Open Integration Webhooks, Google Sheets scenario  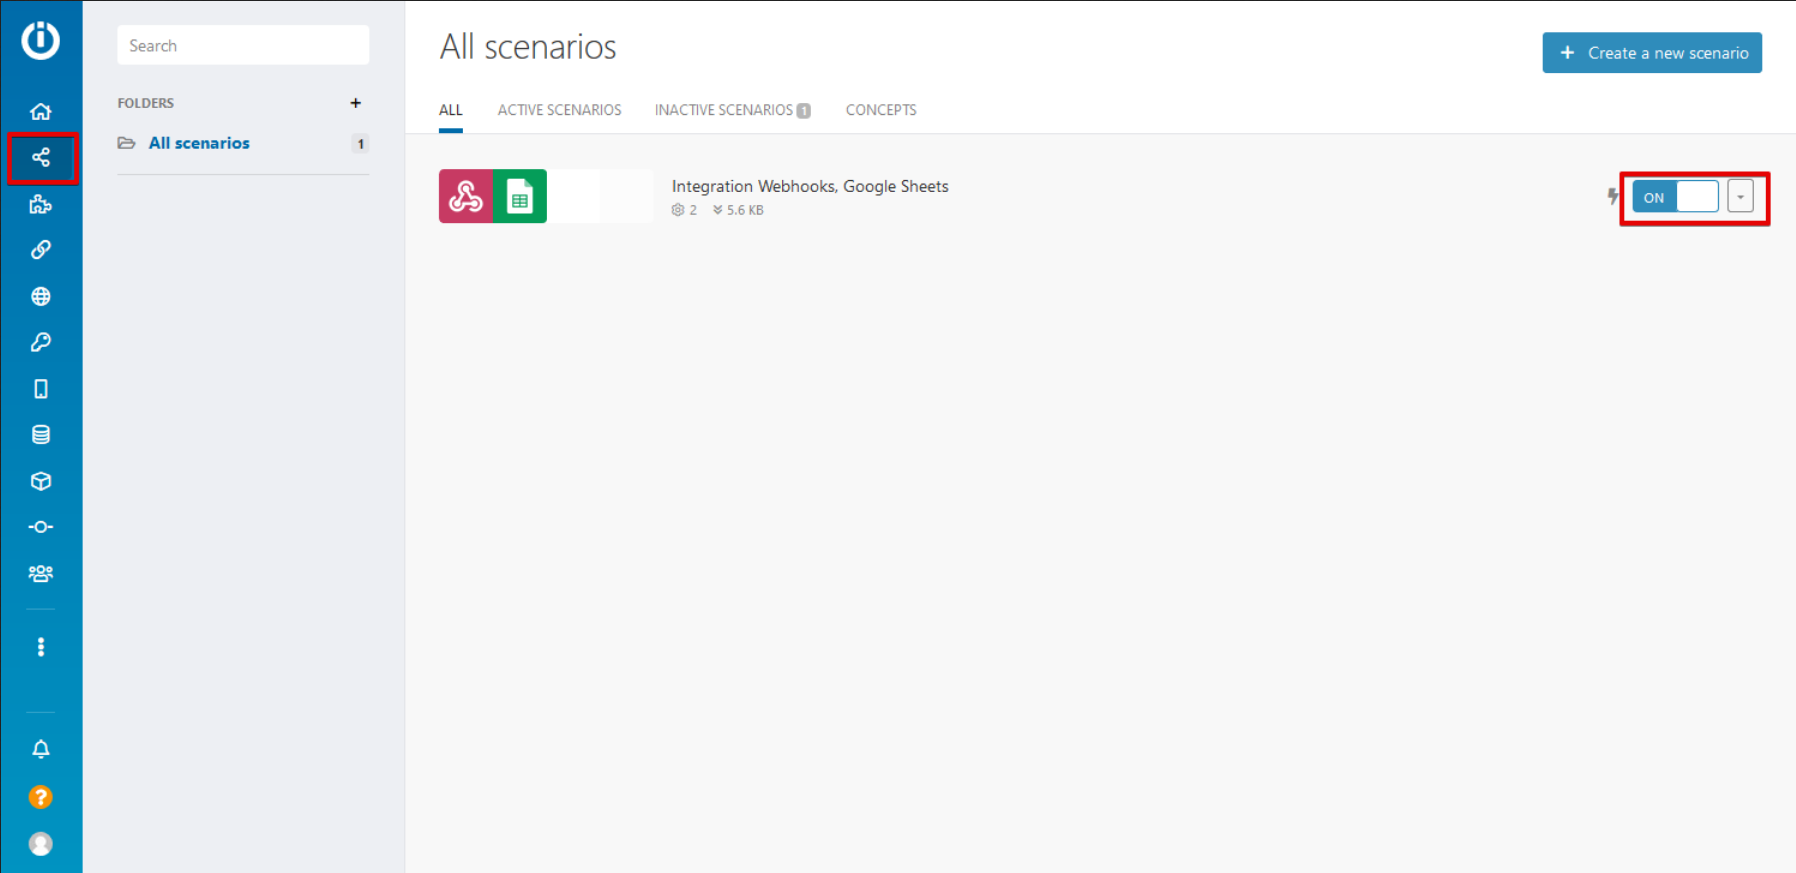pos(809,187)
